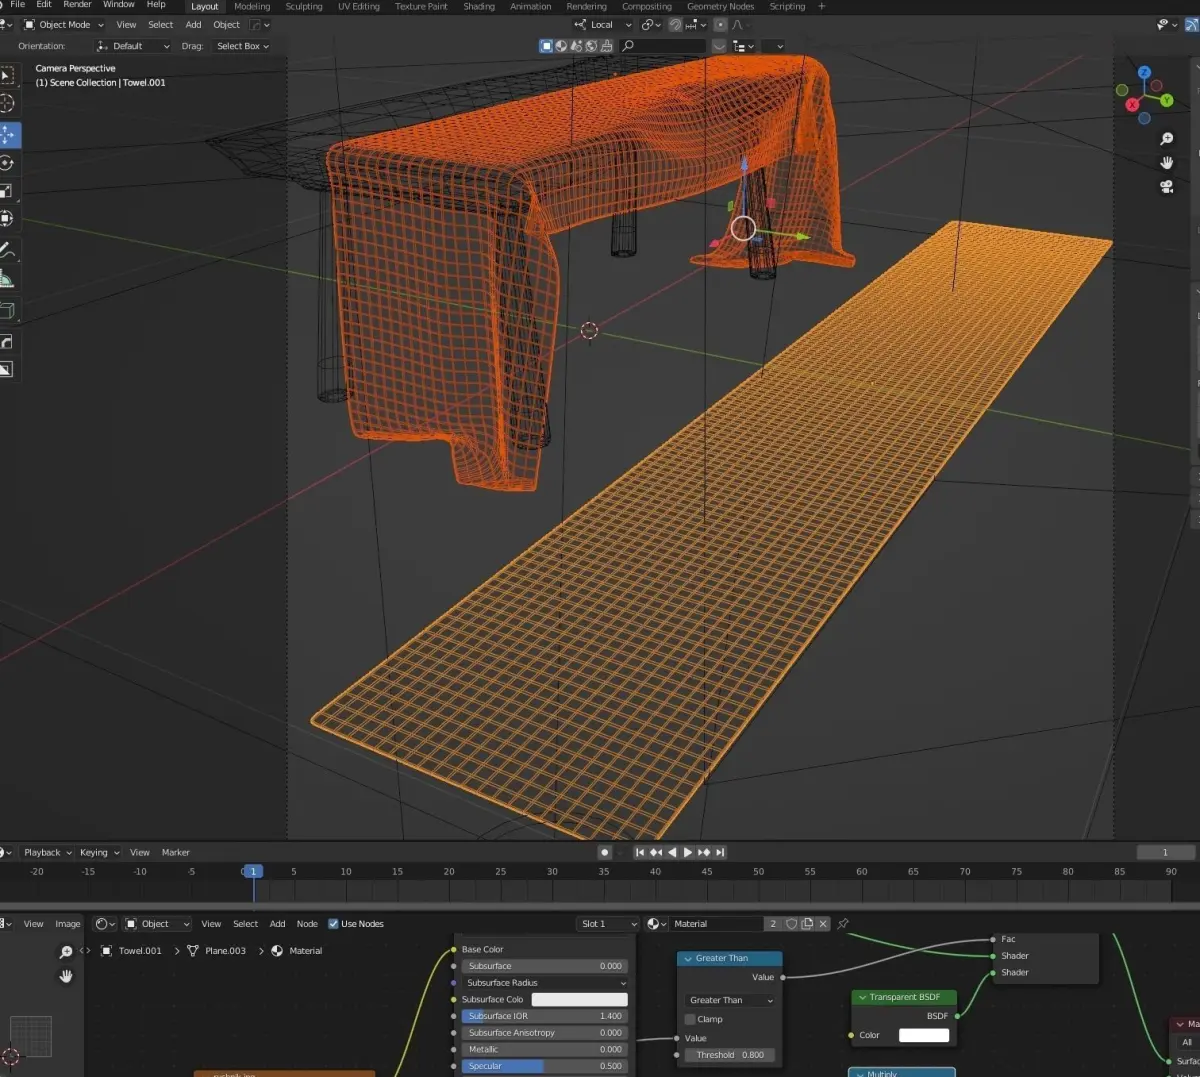Screen dimensions: 1200x1077
Task: Activate the Scale tool
Action: 6,190
